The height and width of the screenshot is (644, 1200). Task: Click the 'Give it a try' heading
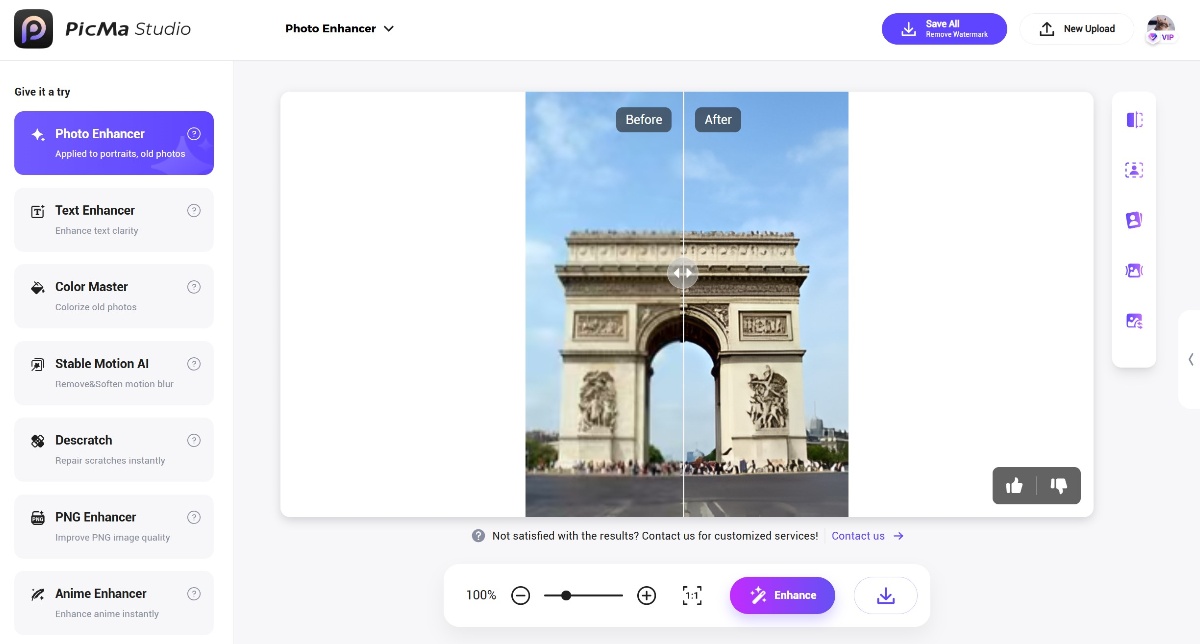coord(42,92)
